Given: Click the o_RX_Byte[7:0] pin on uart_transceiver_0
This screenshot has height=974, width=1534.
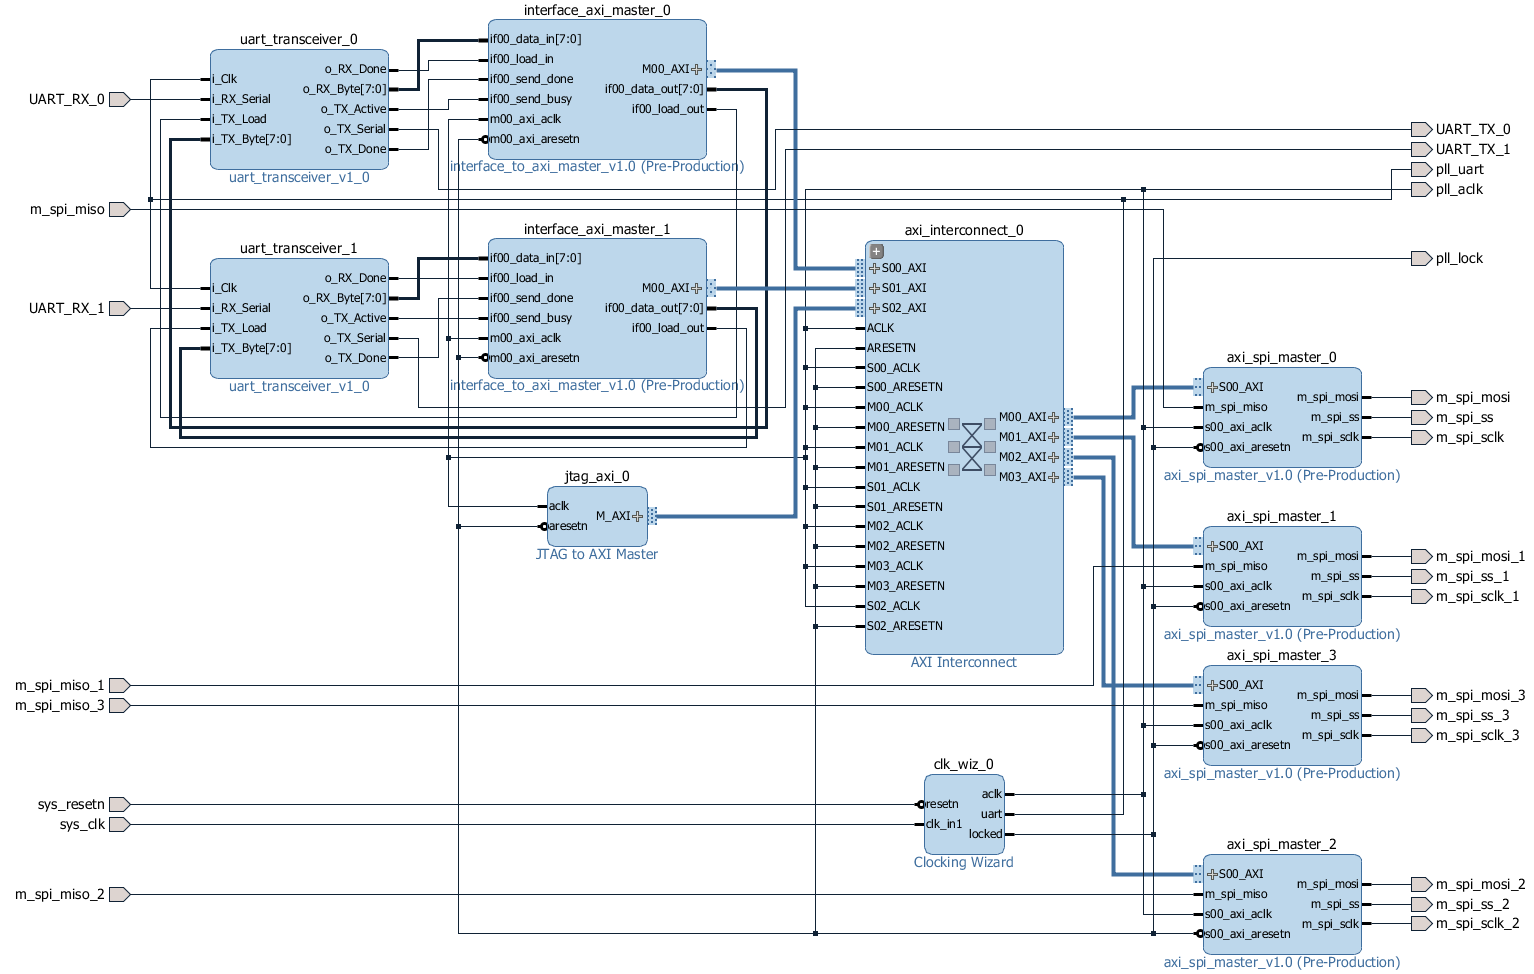Looking at the screenshot, I should point(344,89).
